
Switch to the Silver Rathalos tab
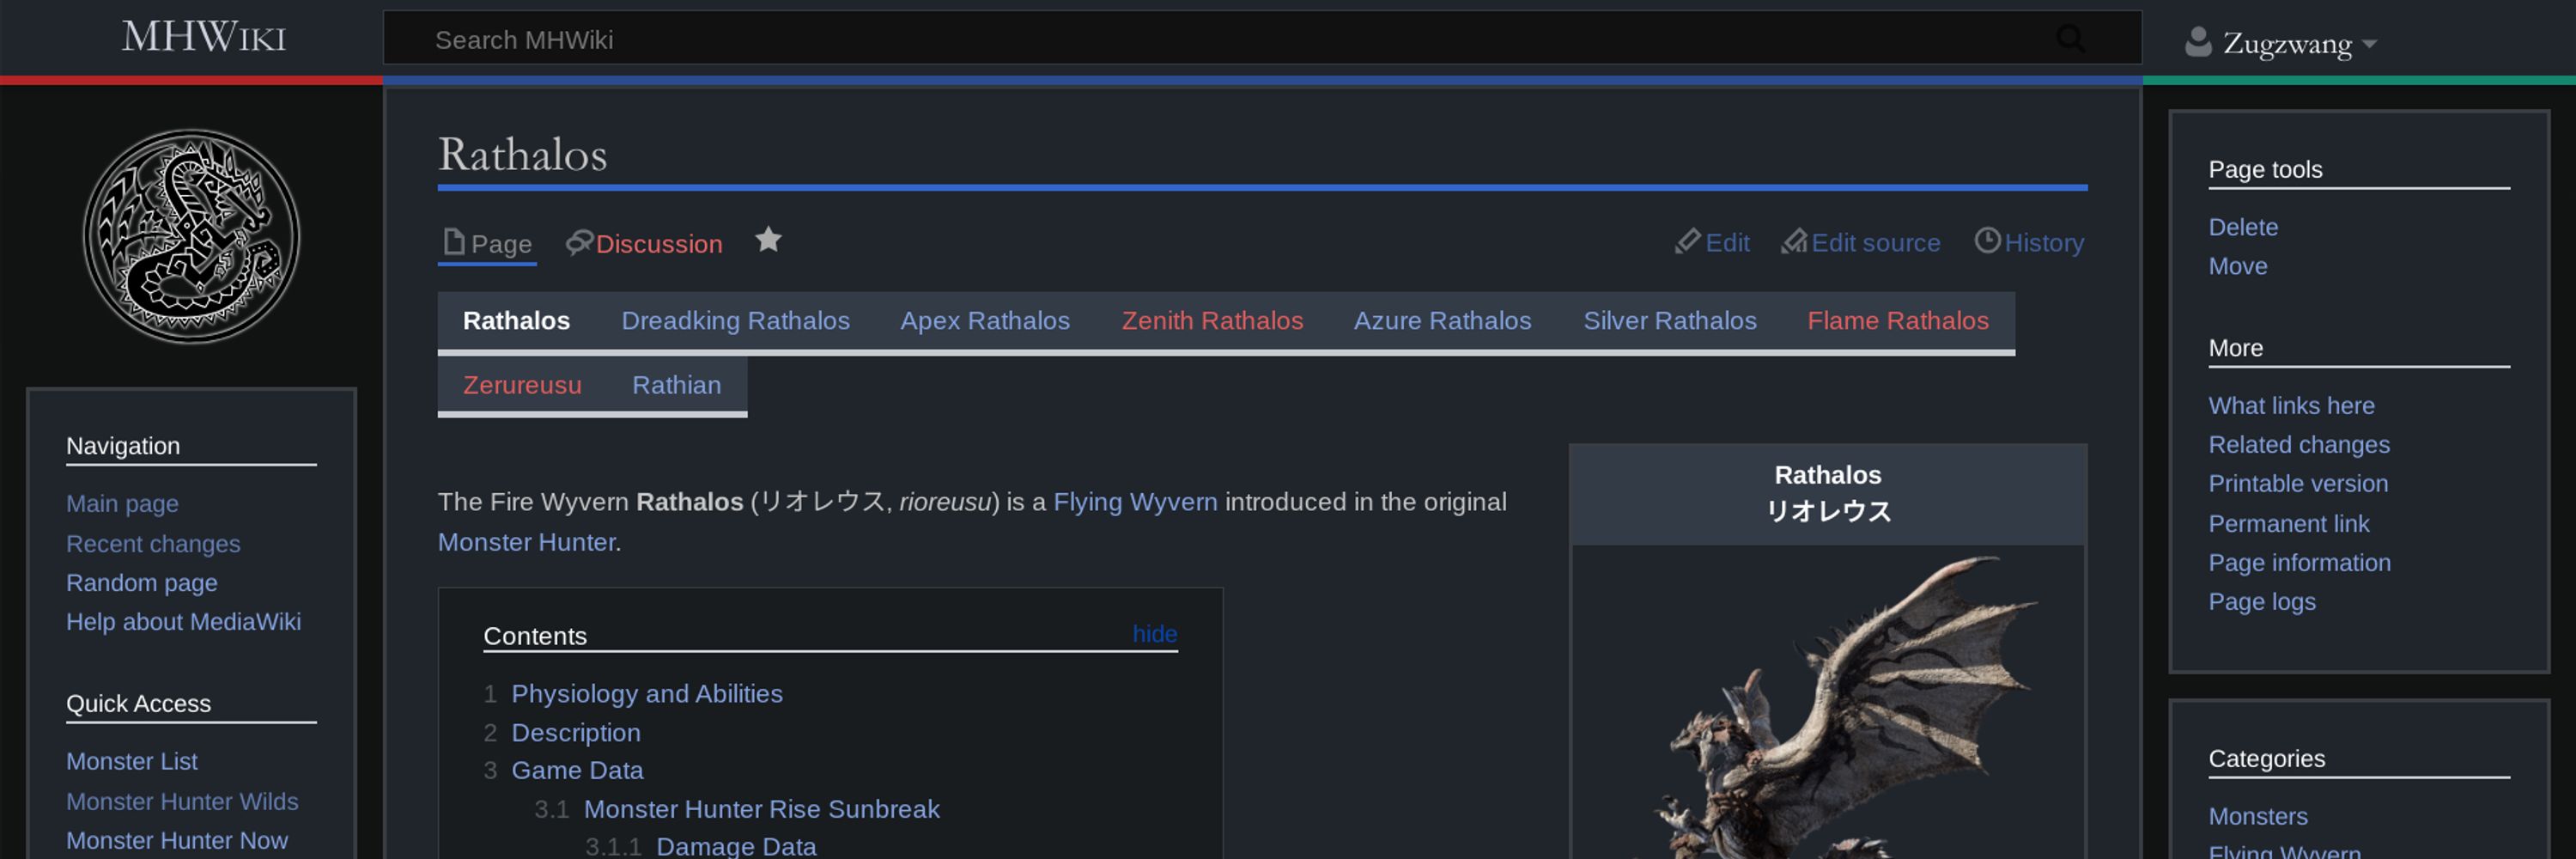point(1670,321)
